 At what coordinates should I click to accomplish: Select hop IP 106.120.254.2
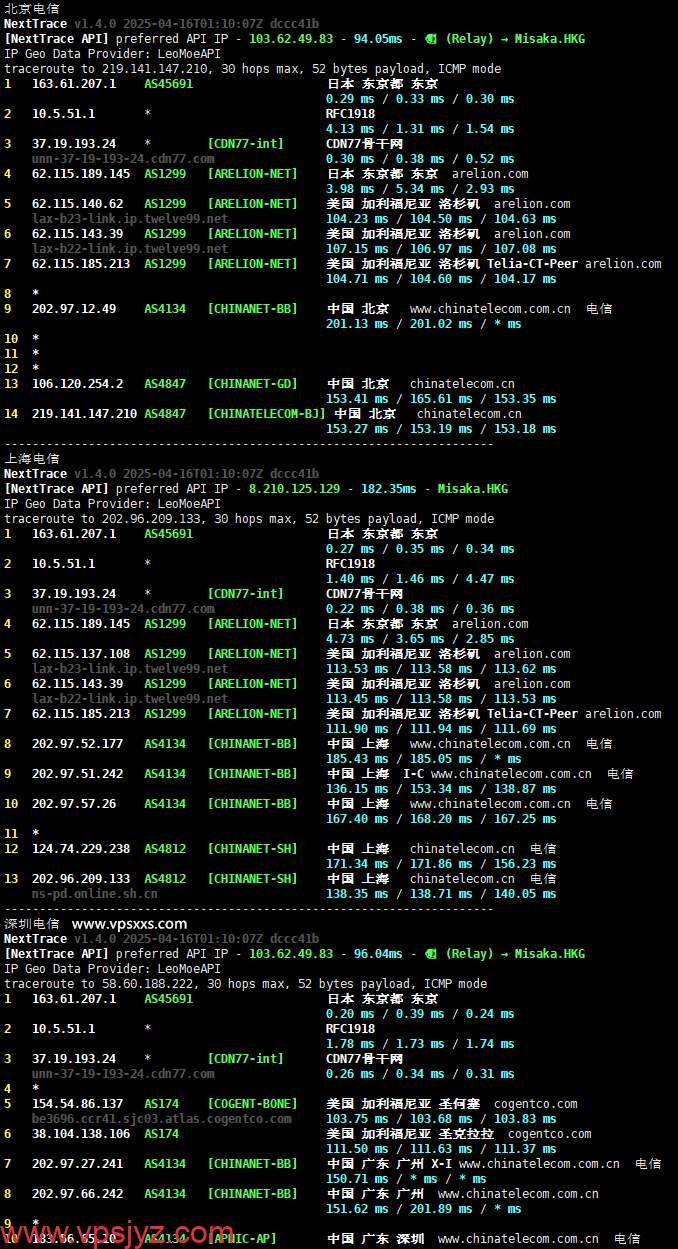click(78, 383)
